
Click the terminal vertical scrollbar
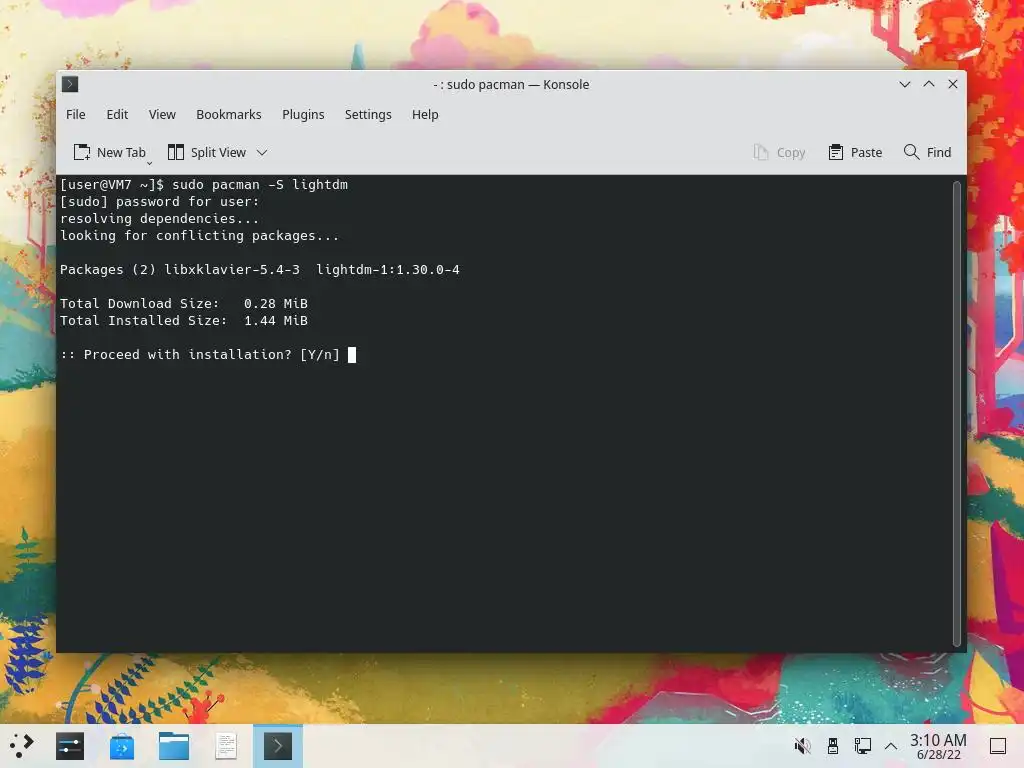957,413
